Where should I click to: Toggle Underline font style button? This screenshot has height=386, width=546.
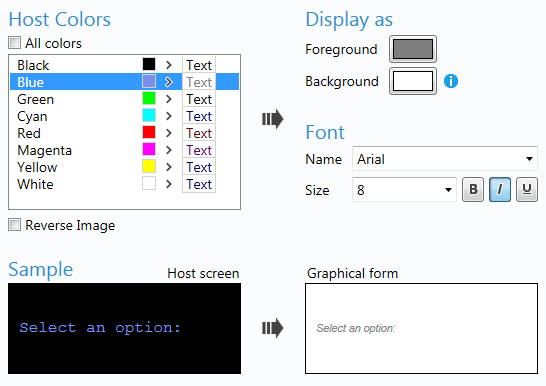coord(527,190)
